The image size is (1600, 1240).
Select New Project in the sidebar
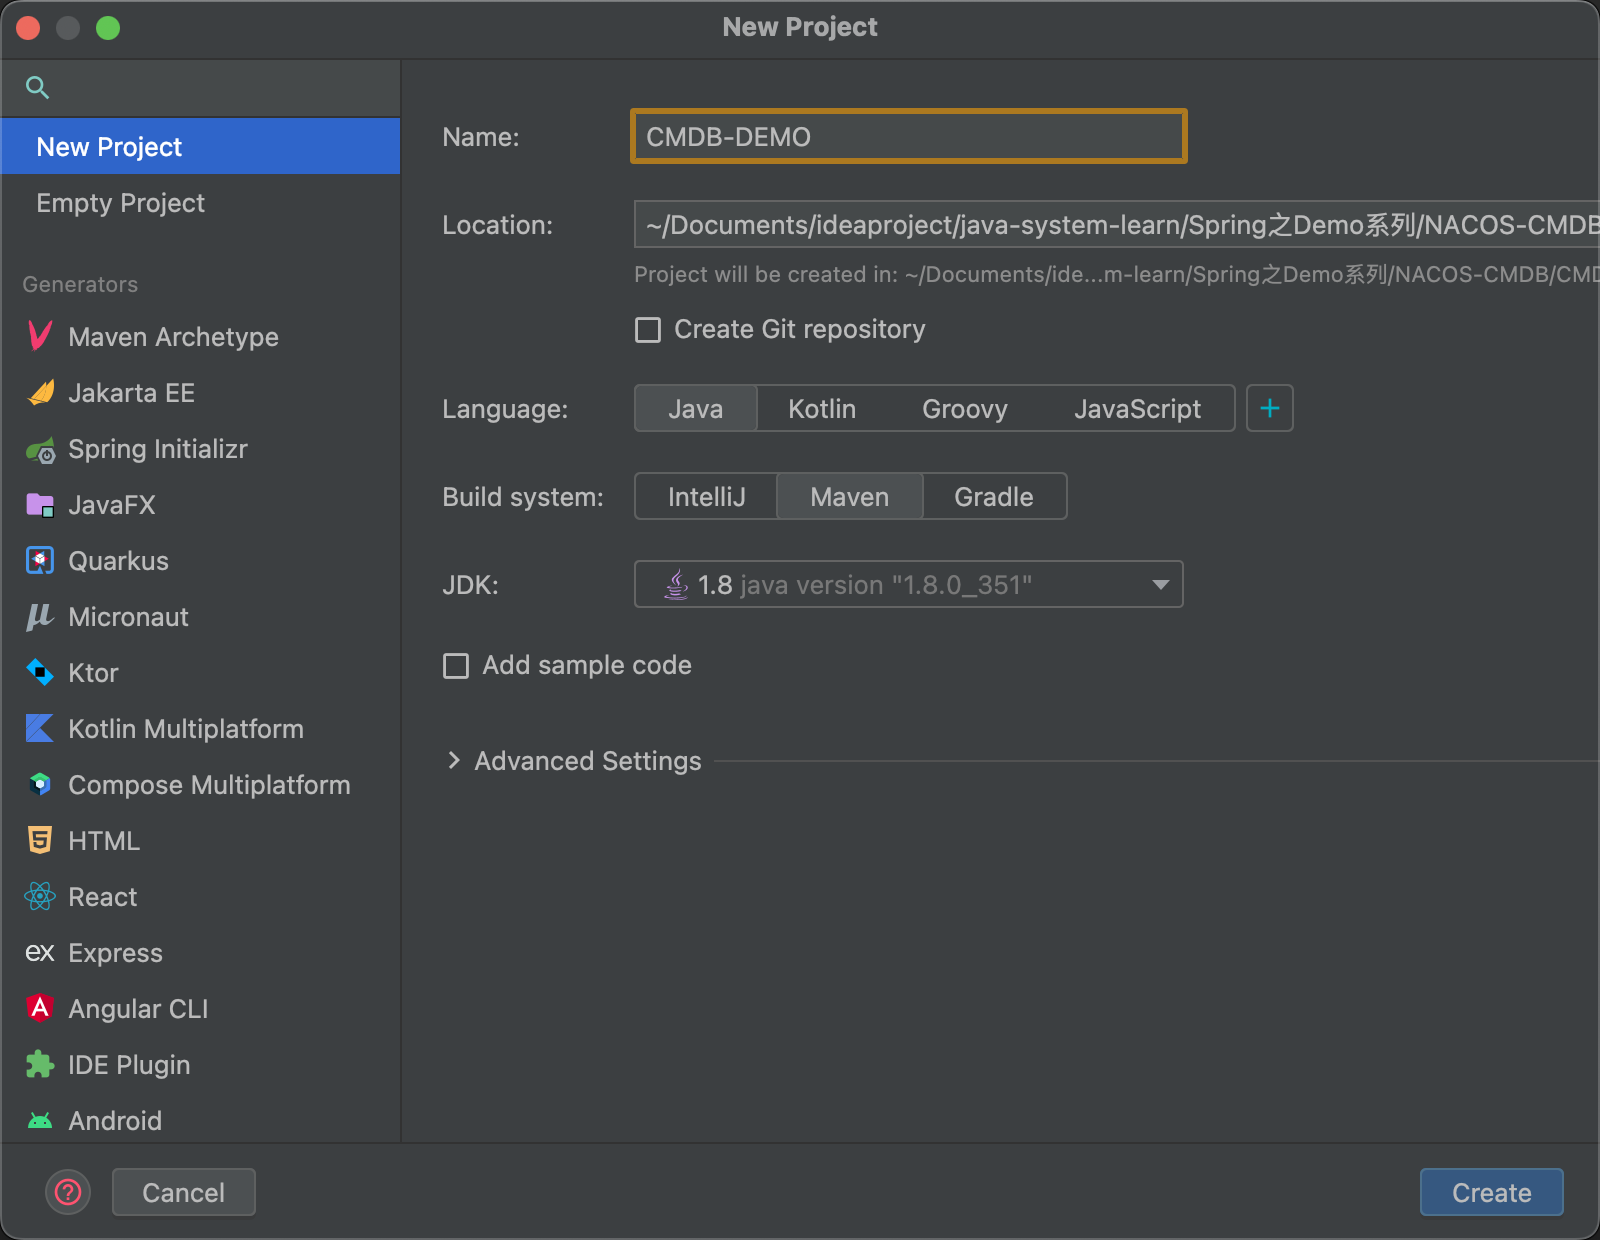[201, 146]
